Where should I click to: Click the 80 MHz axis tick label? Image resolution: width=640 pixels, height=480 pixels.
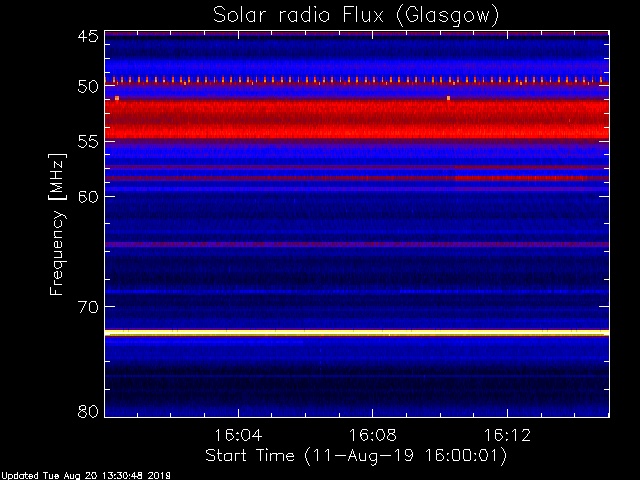87,411
